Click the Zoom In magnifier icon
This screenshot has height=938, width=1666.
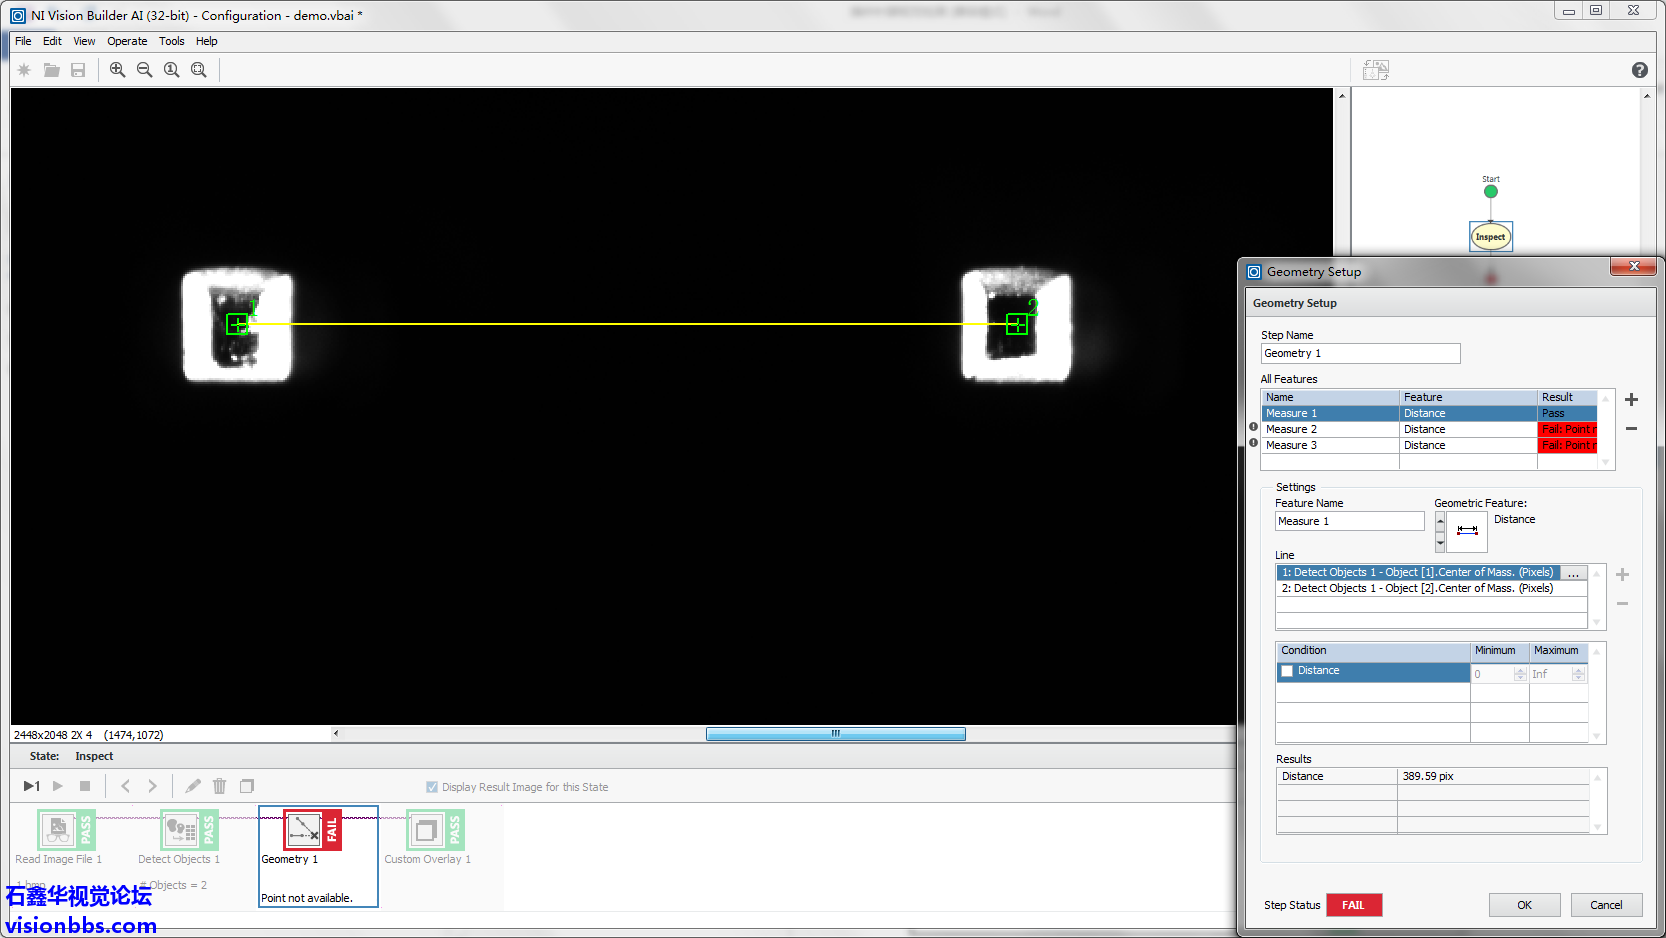pyautogui.click(x=117, y=70)
